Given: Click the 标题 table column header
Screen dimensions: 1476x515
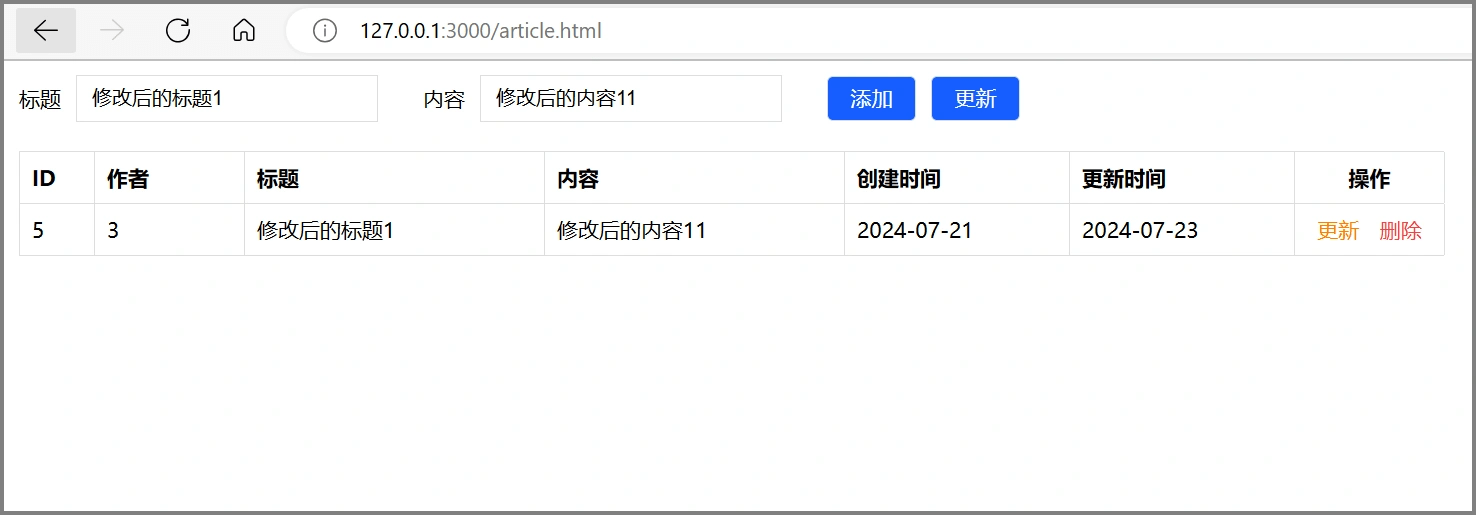Looking at the screenshot, I should [x=278, y=179].
